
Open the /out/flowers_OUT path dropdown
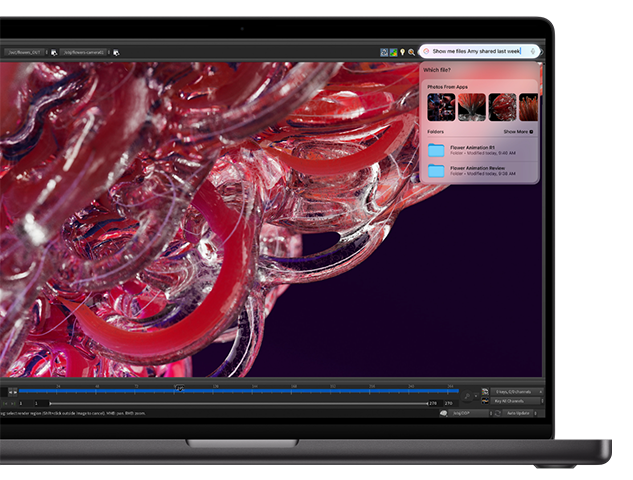pyautogui.click(x=26, y=52)
